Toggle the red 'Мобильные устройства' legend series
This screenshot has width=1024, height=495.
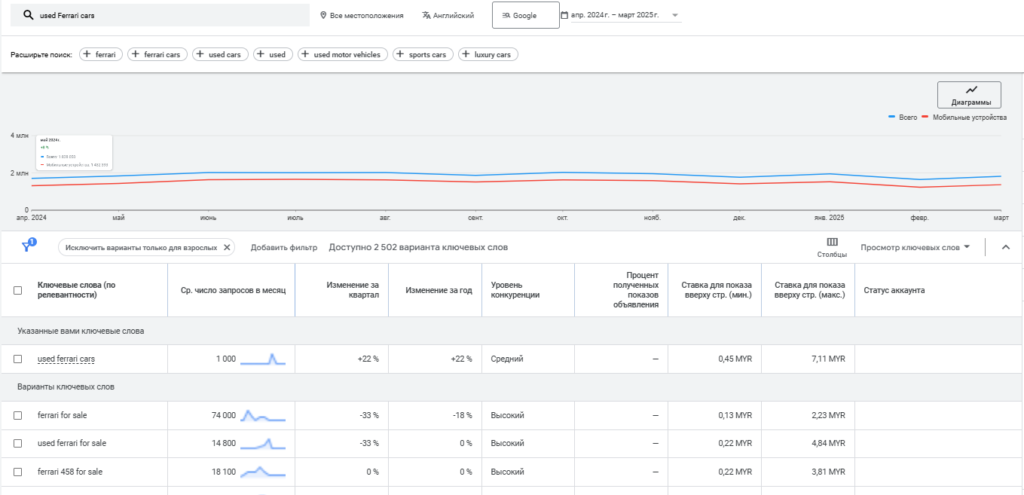coord(964,118)
